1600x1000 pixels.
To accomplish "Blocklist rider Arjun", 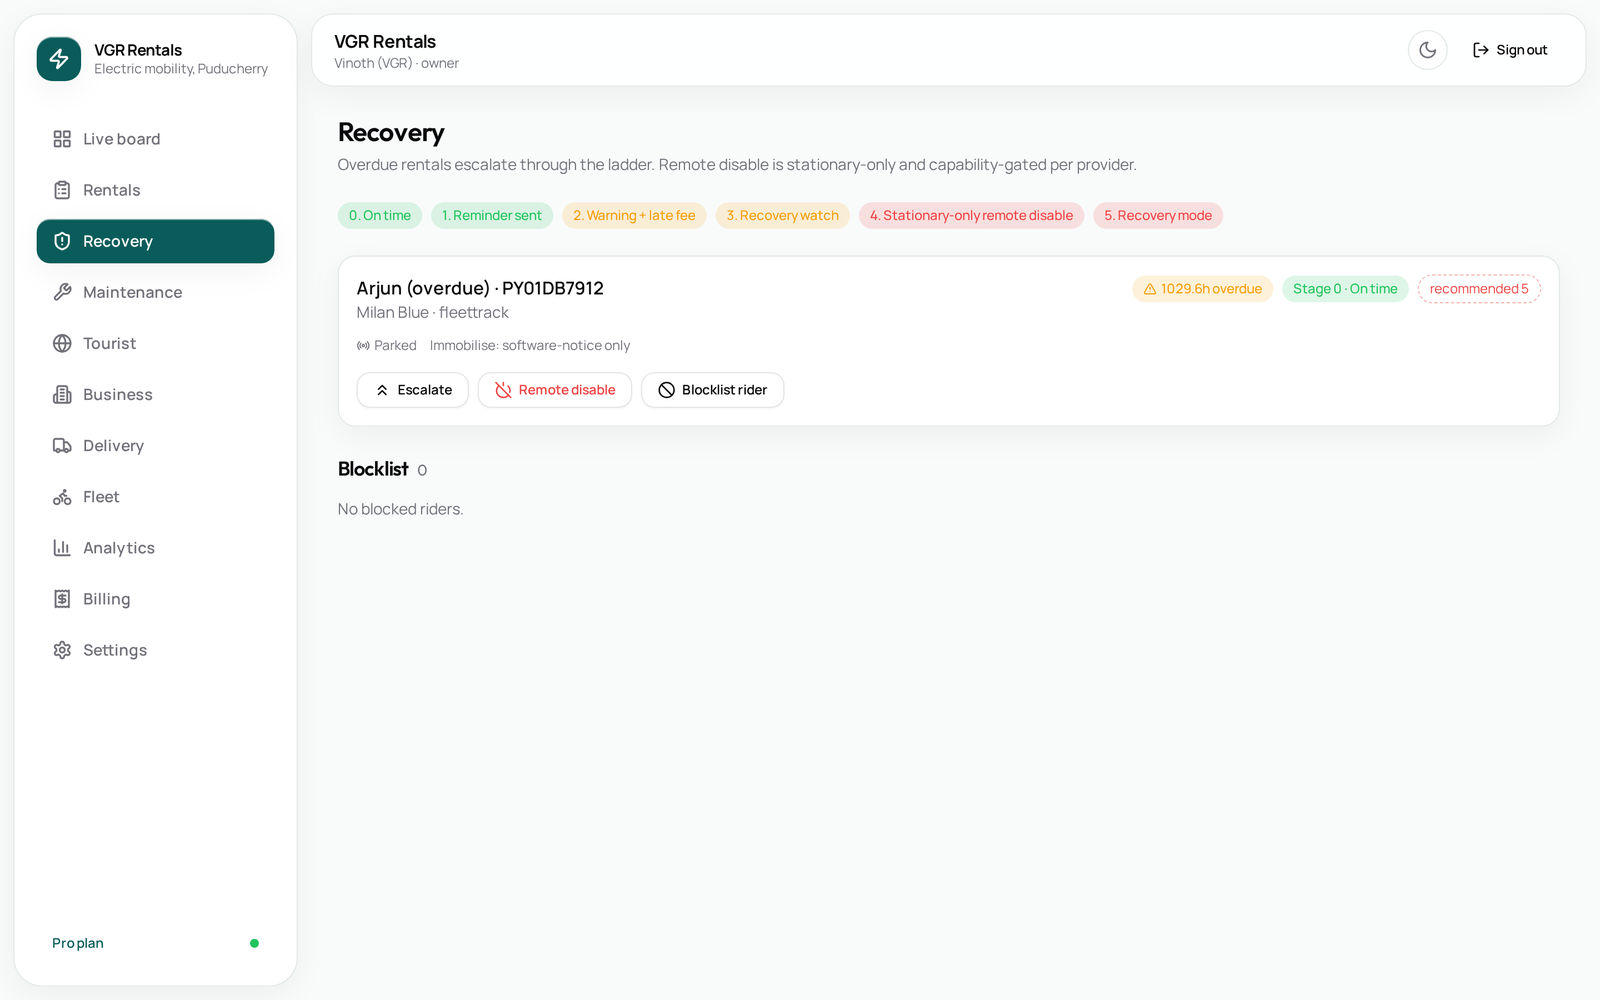I will click(712, 390).
